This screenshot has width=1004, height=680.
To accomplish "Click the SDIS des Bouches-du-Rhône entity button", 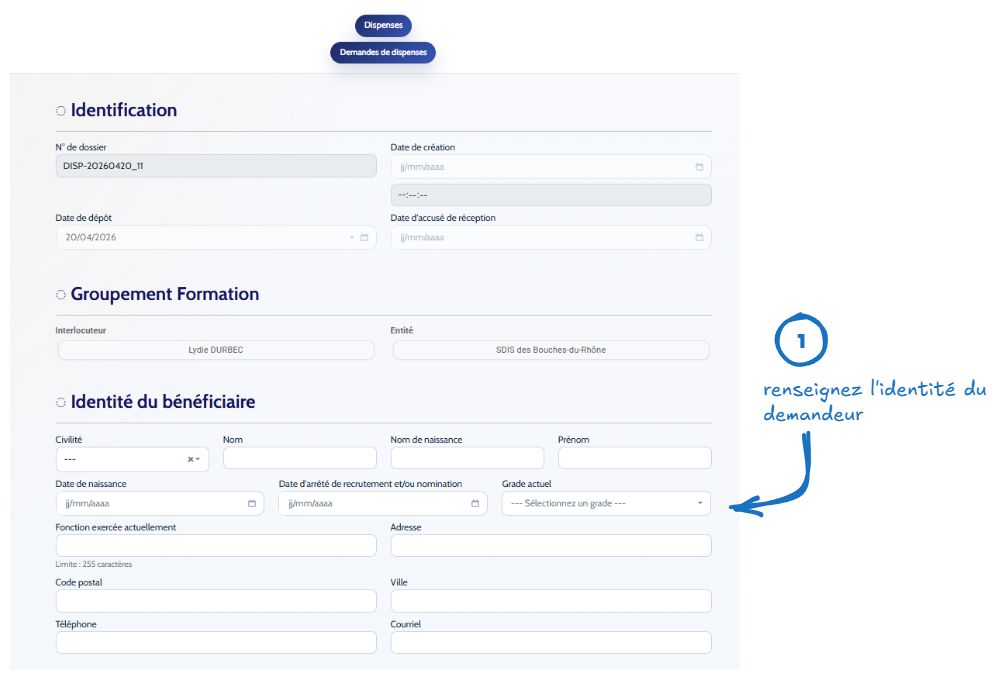I will pos(551,350).
